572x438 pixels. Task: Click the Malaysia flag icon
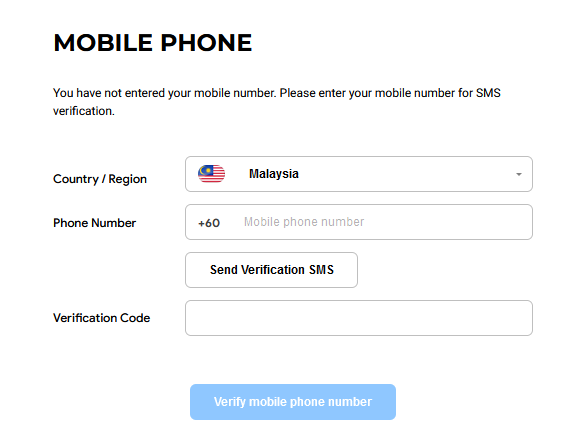pyautogui.click(x=211, y=174)
